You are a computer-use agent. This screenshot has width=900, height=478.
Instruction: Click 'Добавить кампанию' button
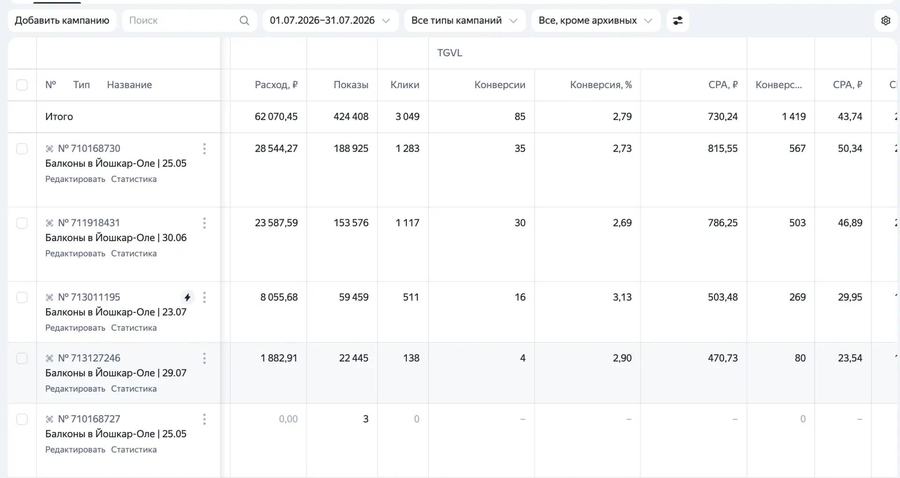[x=62, y=21]
